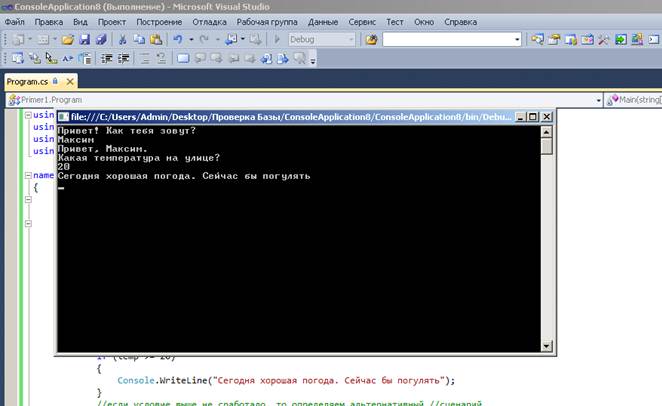Click the console window title bar icon

point(63,117)
